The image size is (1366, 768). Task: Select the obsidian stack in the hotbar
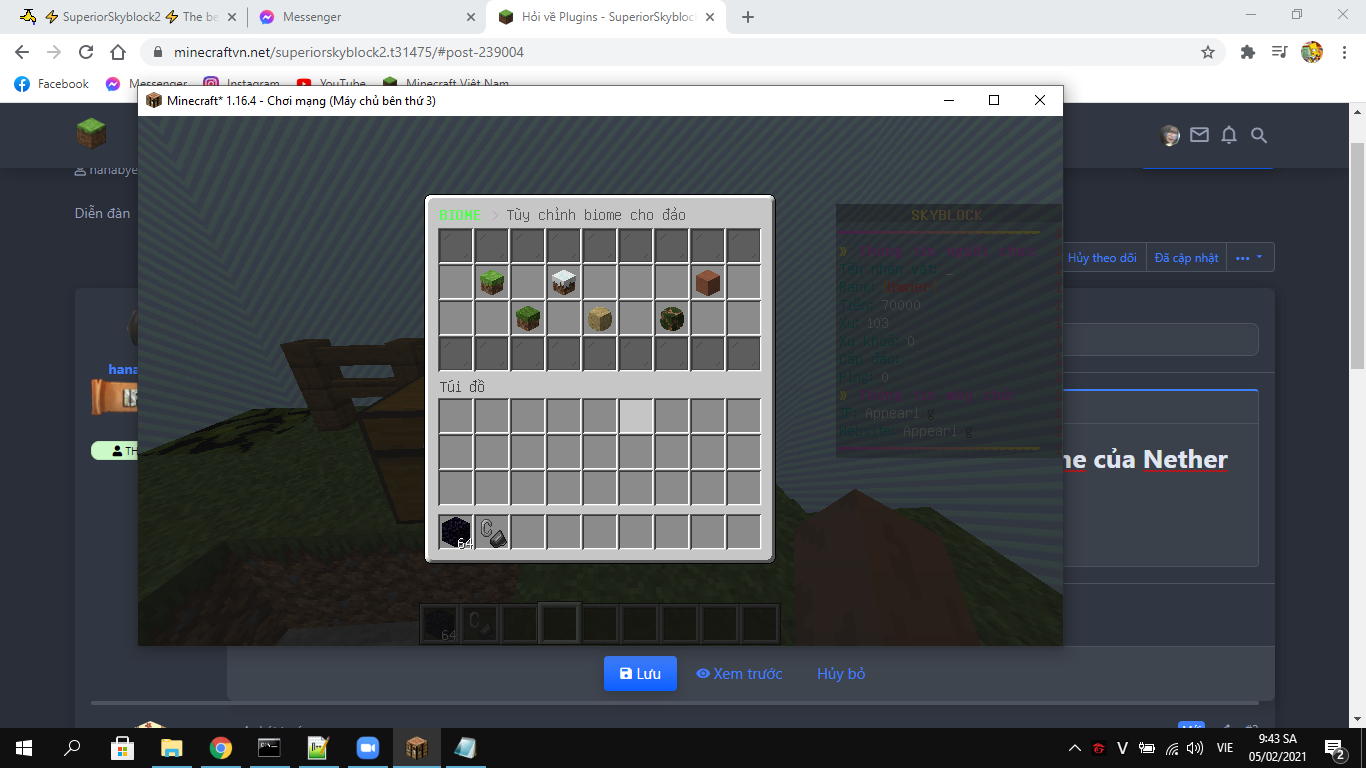(456, 532)
